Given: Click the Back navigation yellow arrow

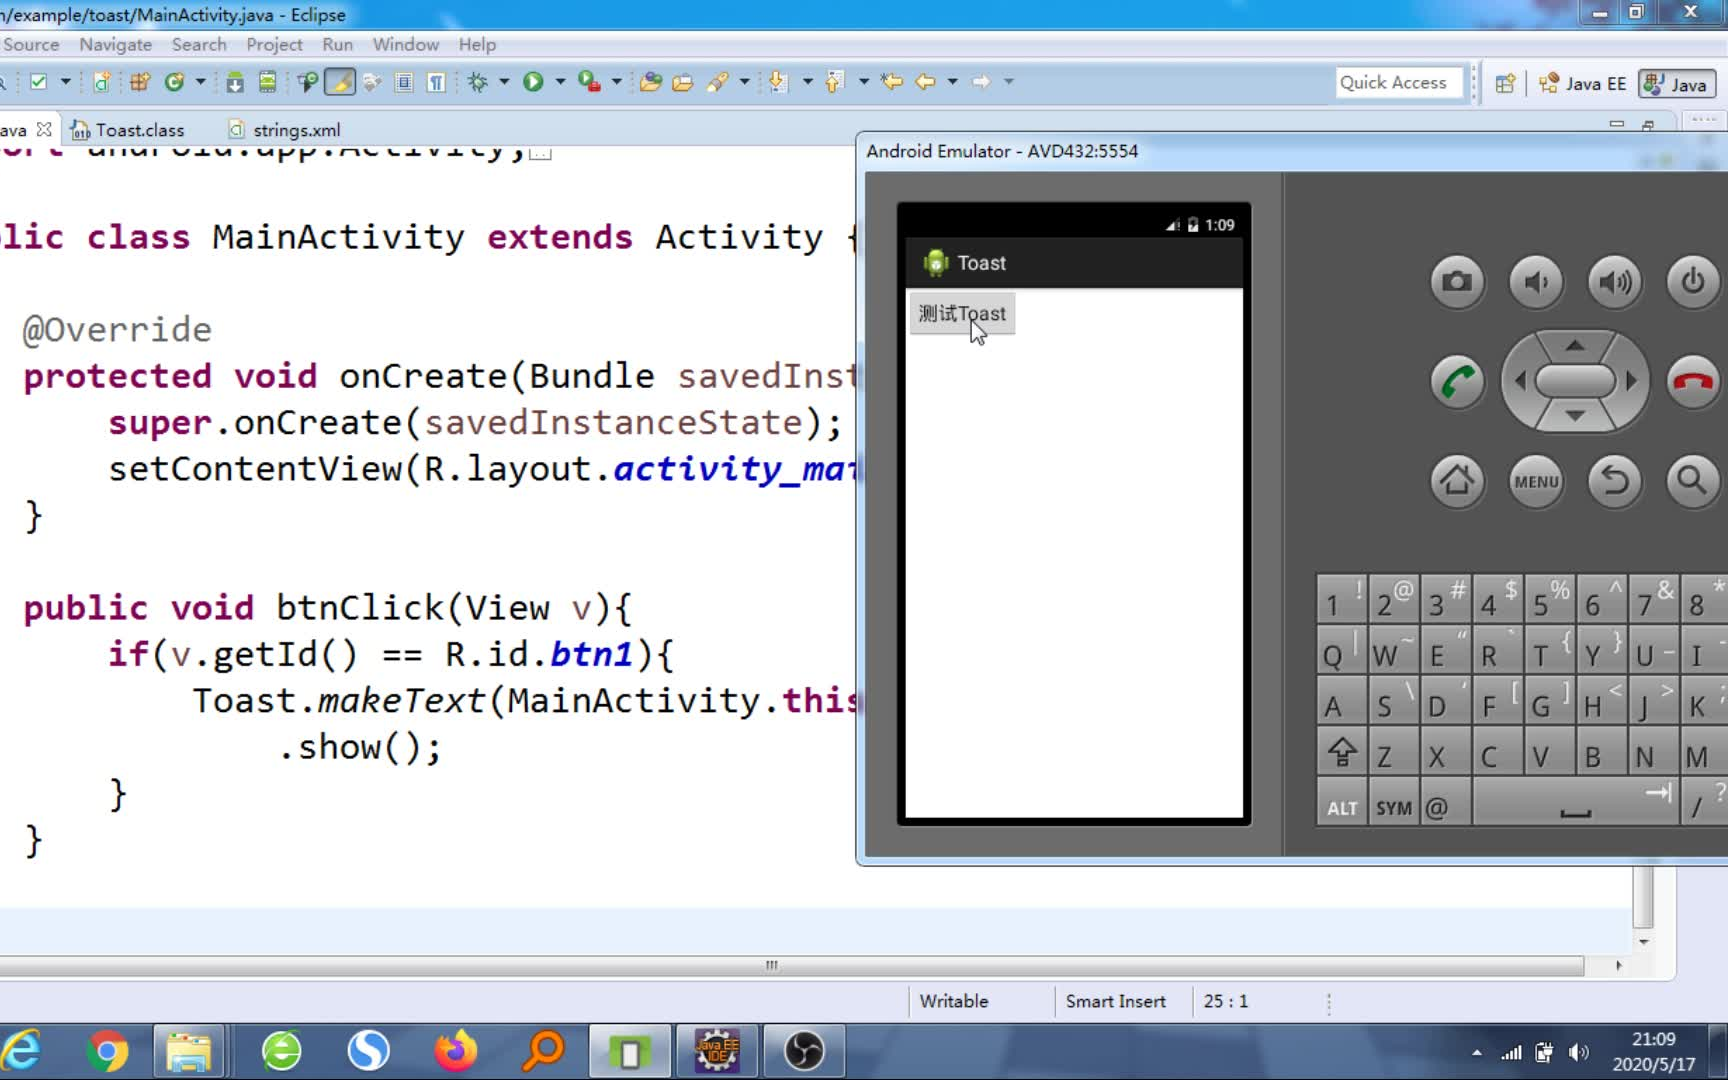Looking at the screenshot, I should tap(925, 82).
